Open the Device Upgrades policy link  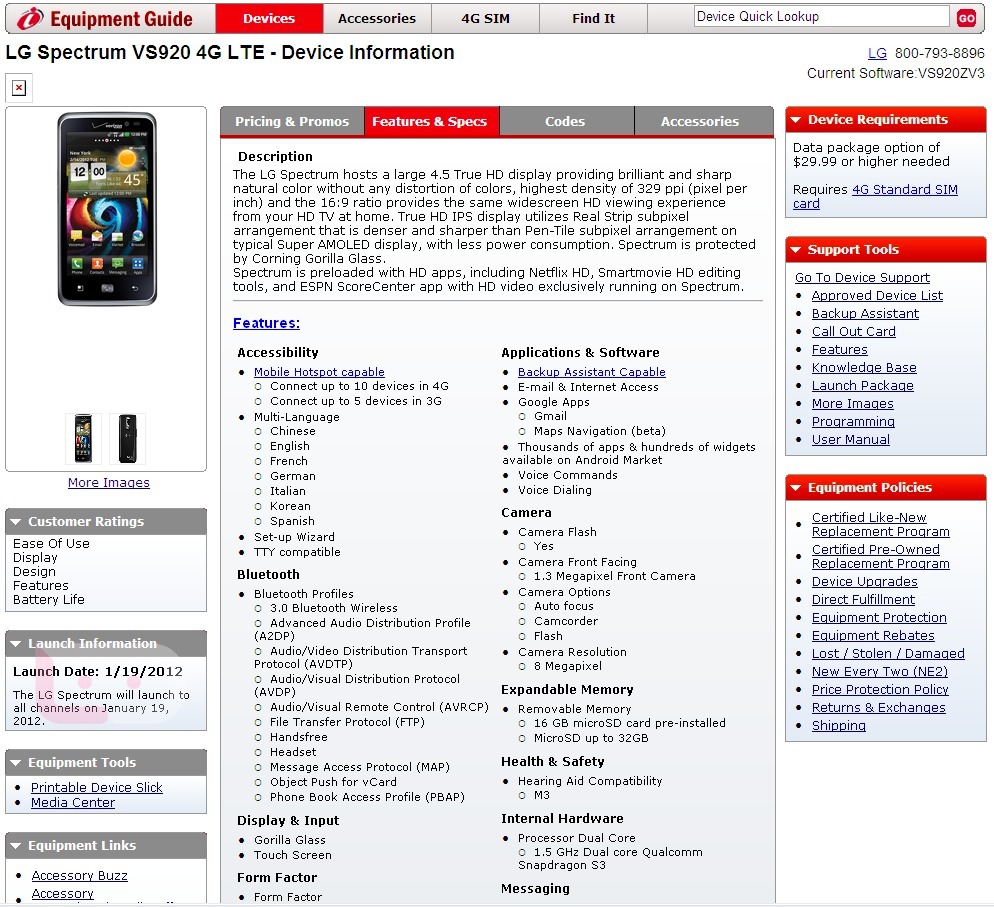click(x=865, y=582)
